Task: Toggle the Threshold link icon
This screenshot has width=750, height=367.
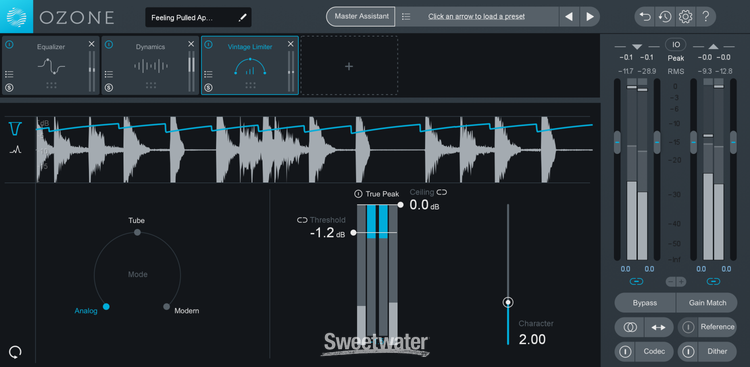Action: (302, 220)
